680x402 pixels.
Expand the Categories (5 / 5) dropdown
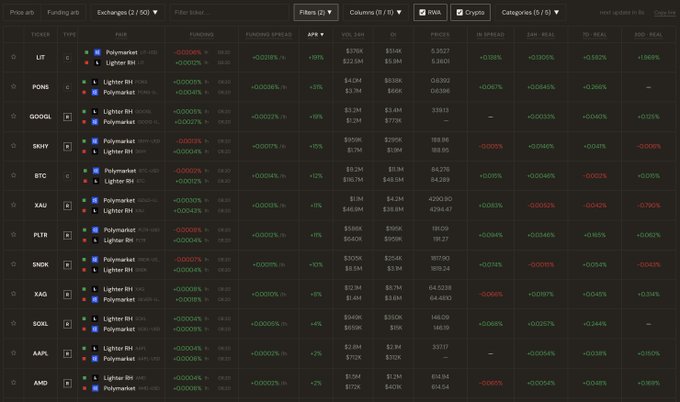point(530,13)
